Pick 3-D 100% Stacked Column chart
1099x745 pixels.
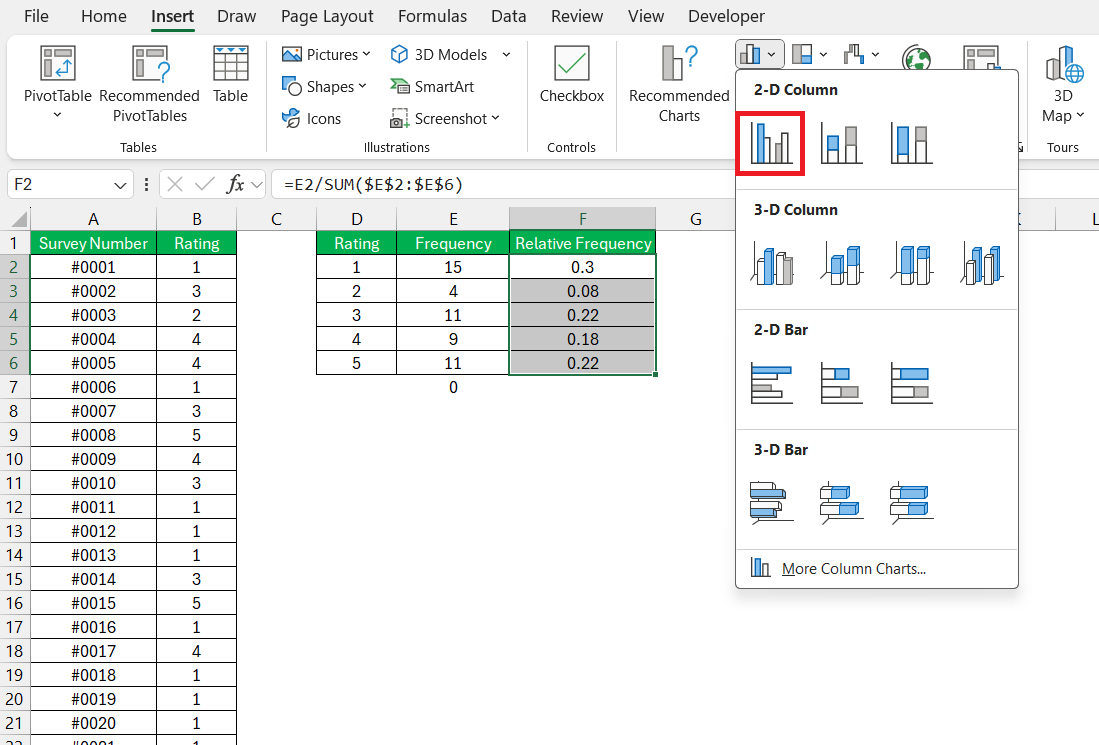click(x=911, y=264)
